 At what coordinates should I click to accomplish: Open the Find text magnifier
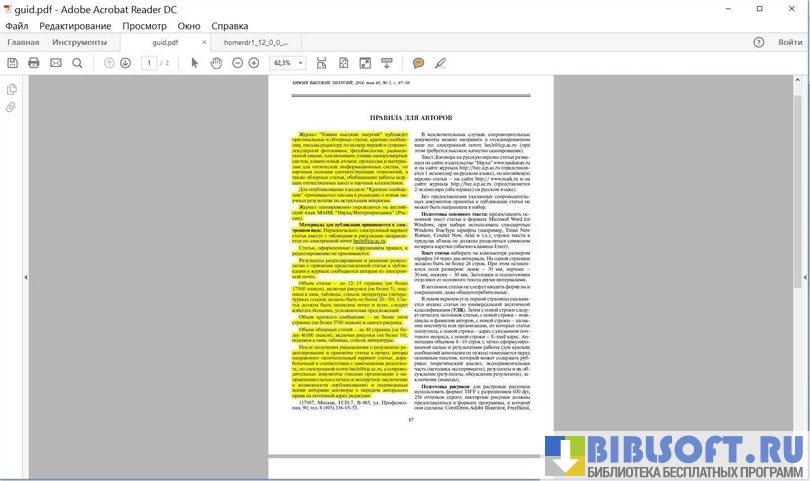click(x=78, y=63)
